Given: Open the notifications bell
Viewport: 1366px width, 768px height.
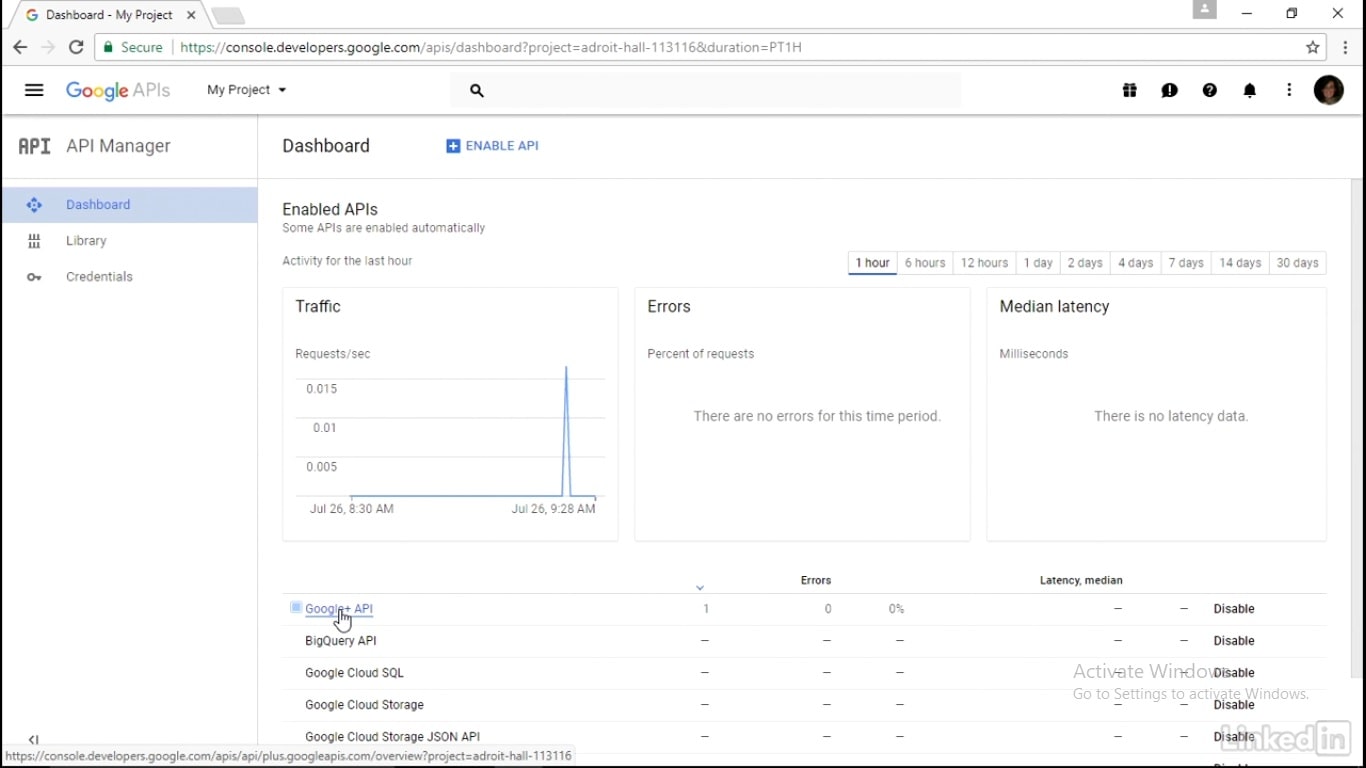Looking at the screenshot, I should click(x=1250, y=90).
